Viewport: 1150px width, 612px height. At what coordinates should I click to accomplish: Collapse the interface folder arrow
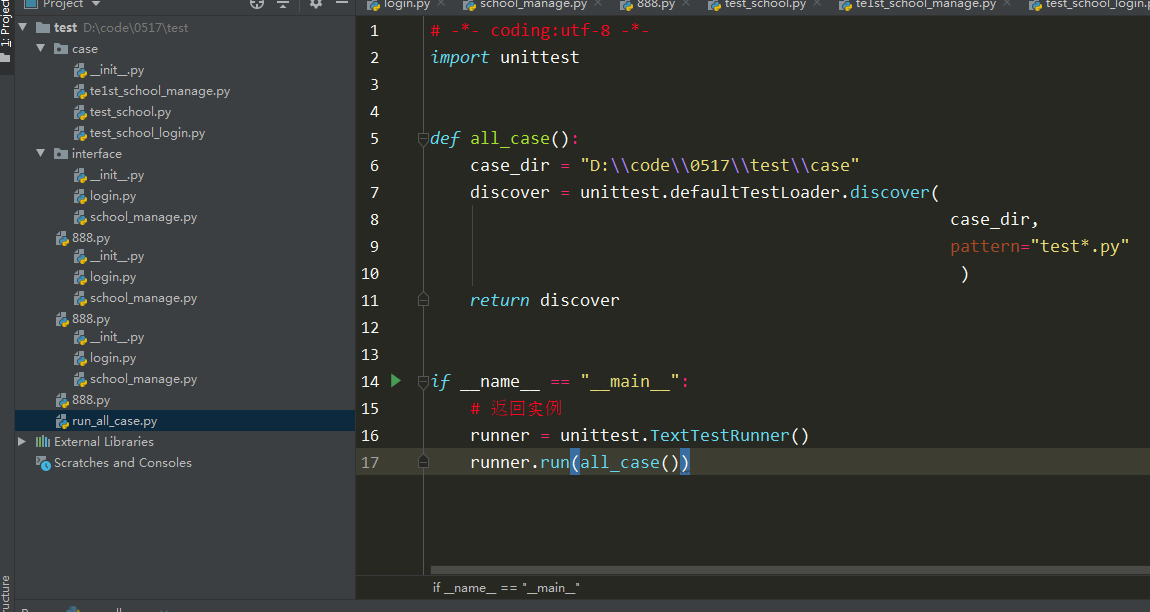[x=40, y=153]
